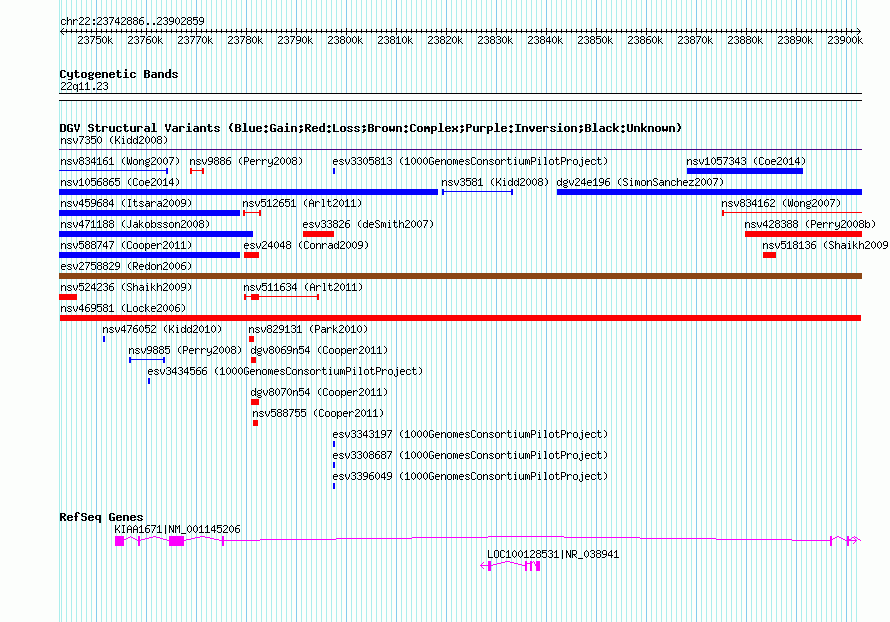Click the 23750k ruler position label
Viewport: 890px width, 622px height.
pos(95,40)
